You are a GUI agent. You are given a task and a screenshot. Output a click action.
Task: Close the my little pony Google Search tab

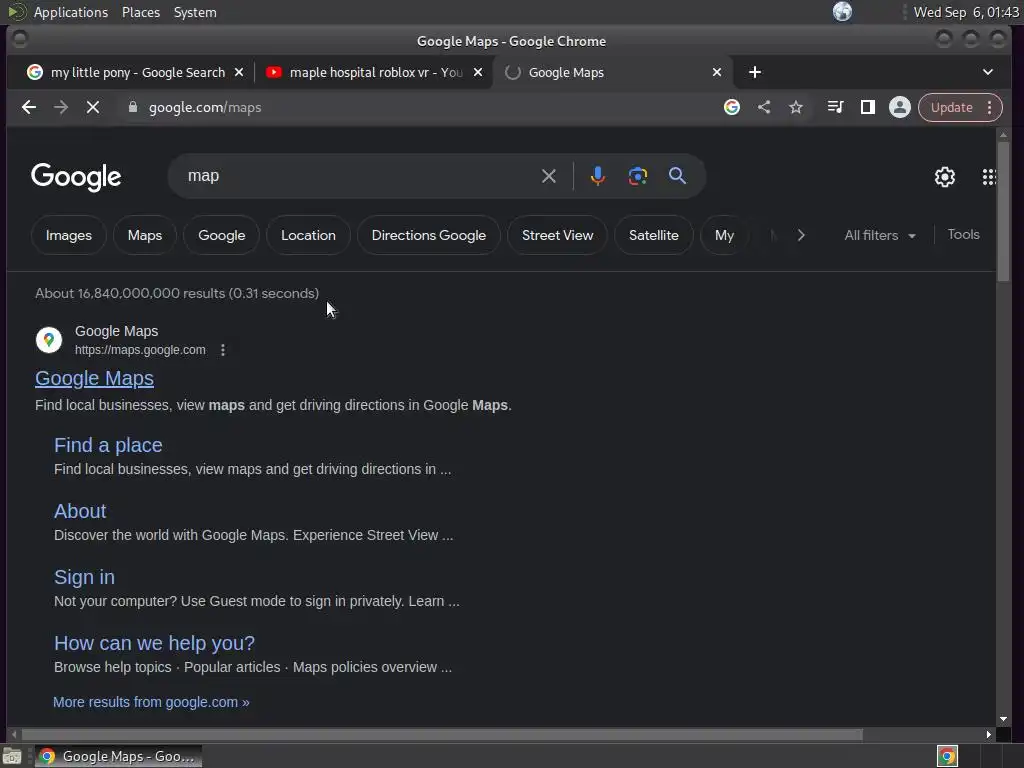(239, 72)
